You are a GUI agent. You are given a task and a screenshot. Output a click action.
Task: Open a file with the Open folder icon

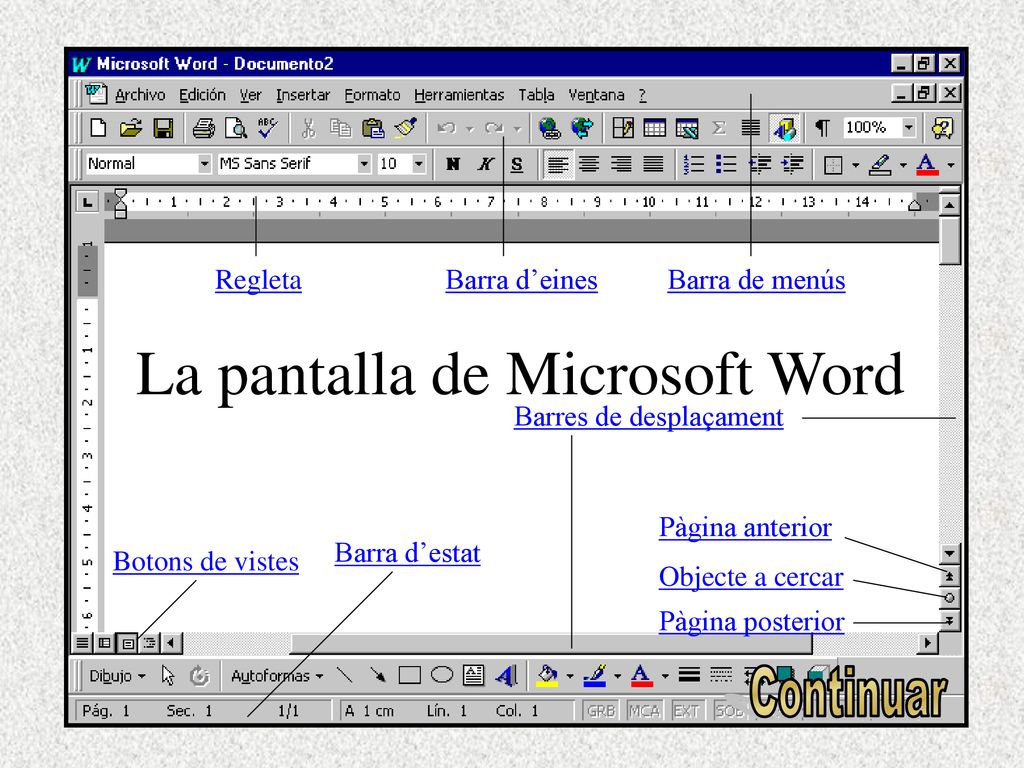tap(131, 128)
